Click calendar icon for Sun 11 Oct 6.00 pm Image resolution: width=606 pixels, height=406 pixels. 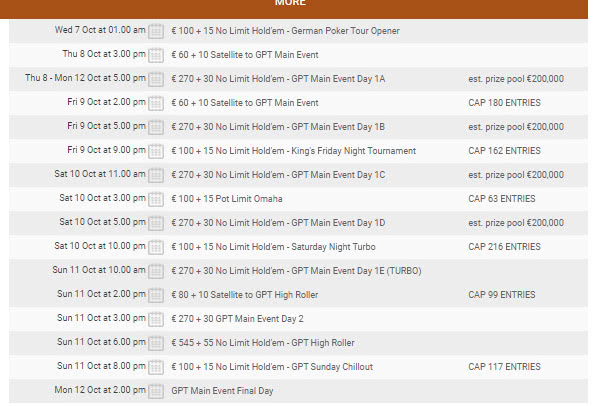coord(156,343)
